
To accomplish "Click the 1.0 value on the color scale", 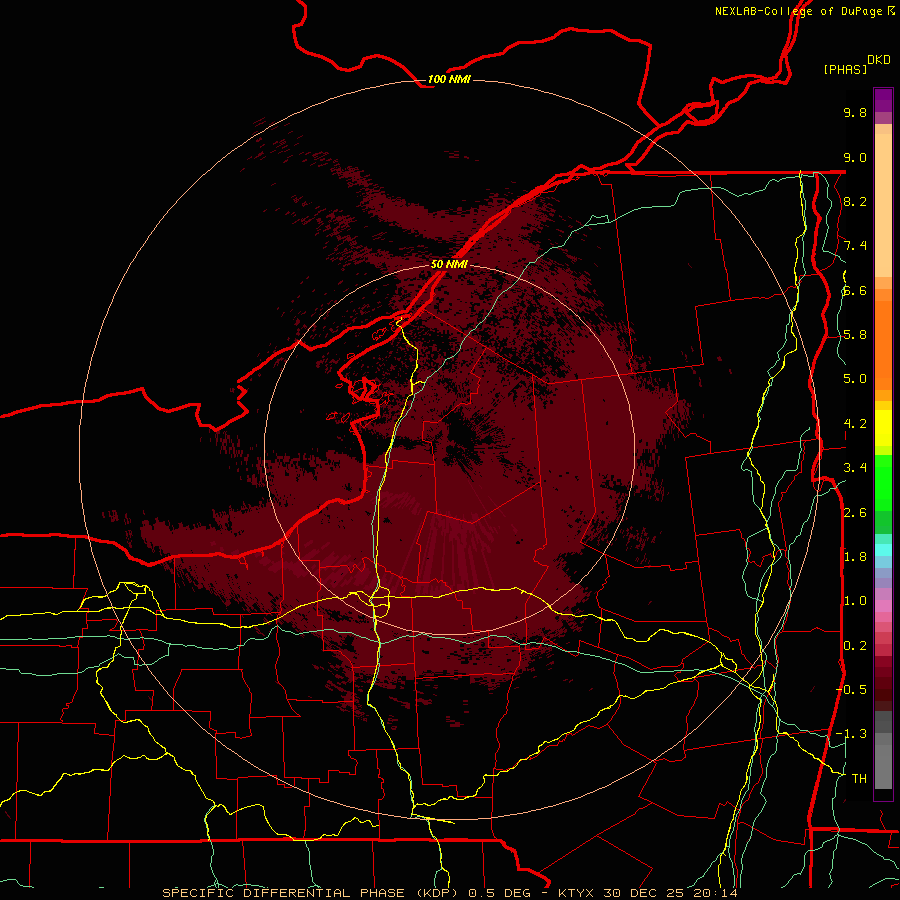I will coord(855,601).
